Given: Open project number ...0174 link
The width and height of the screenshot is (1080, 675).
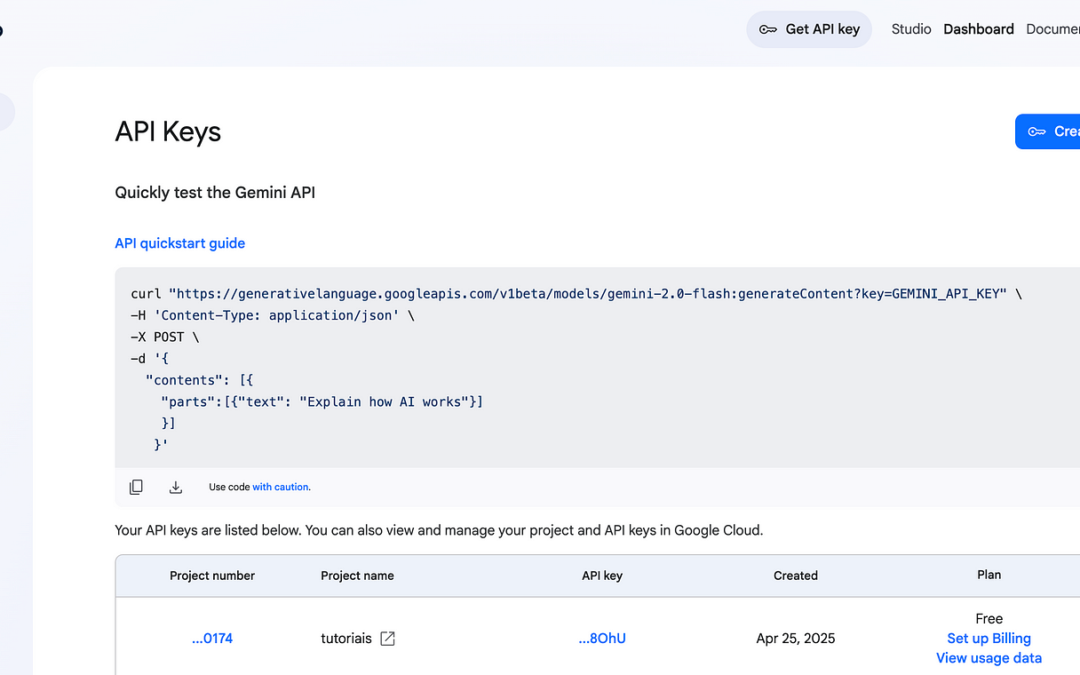Looking at the screenshot, I should tap(212, 638).
